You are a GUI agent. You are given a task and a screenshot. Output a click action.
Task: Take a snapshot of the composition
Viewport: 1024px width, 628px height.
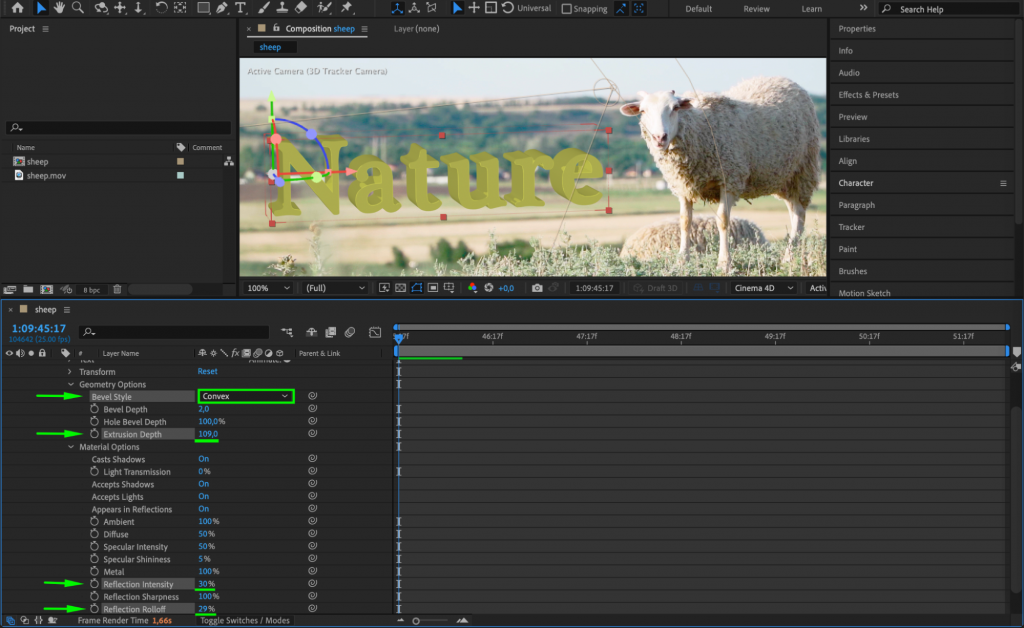(538, 287)
